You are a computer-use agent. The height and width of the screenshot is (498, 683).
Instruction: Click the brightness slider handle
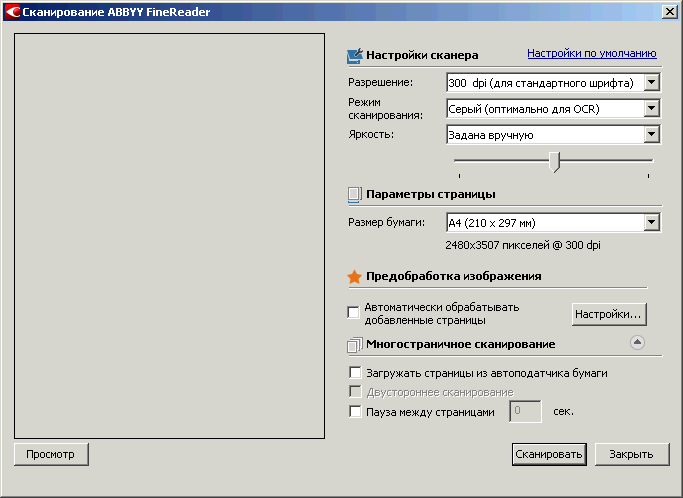coord(554,162)
